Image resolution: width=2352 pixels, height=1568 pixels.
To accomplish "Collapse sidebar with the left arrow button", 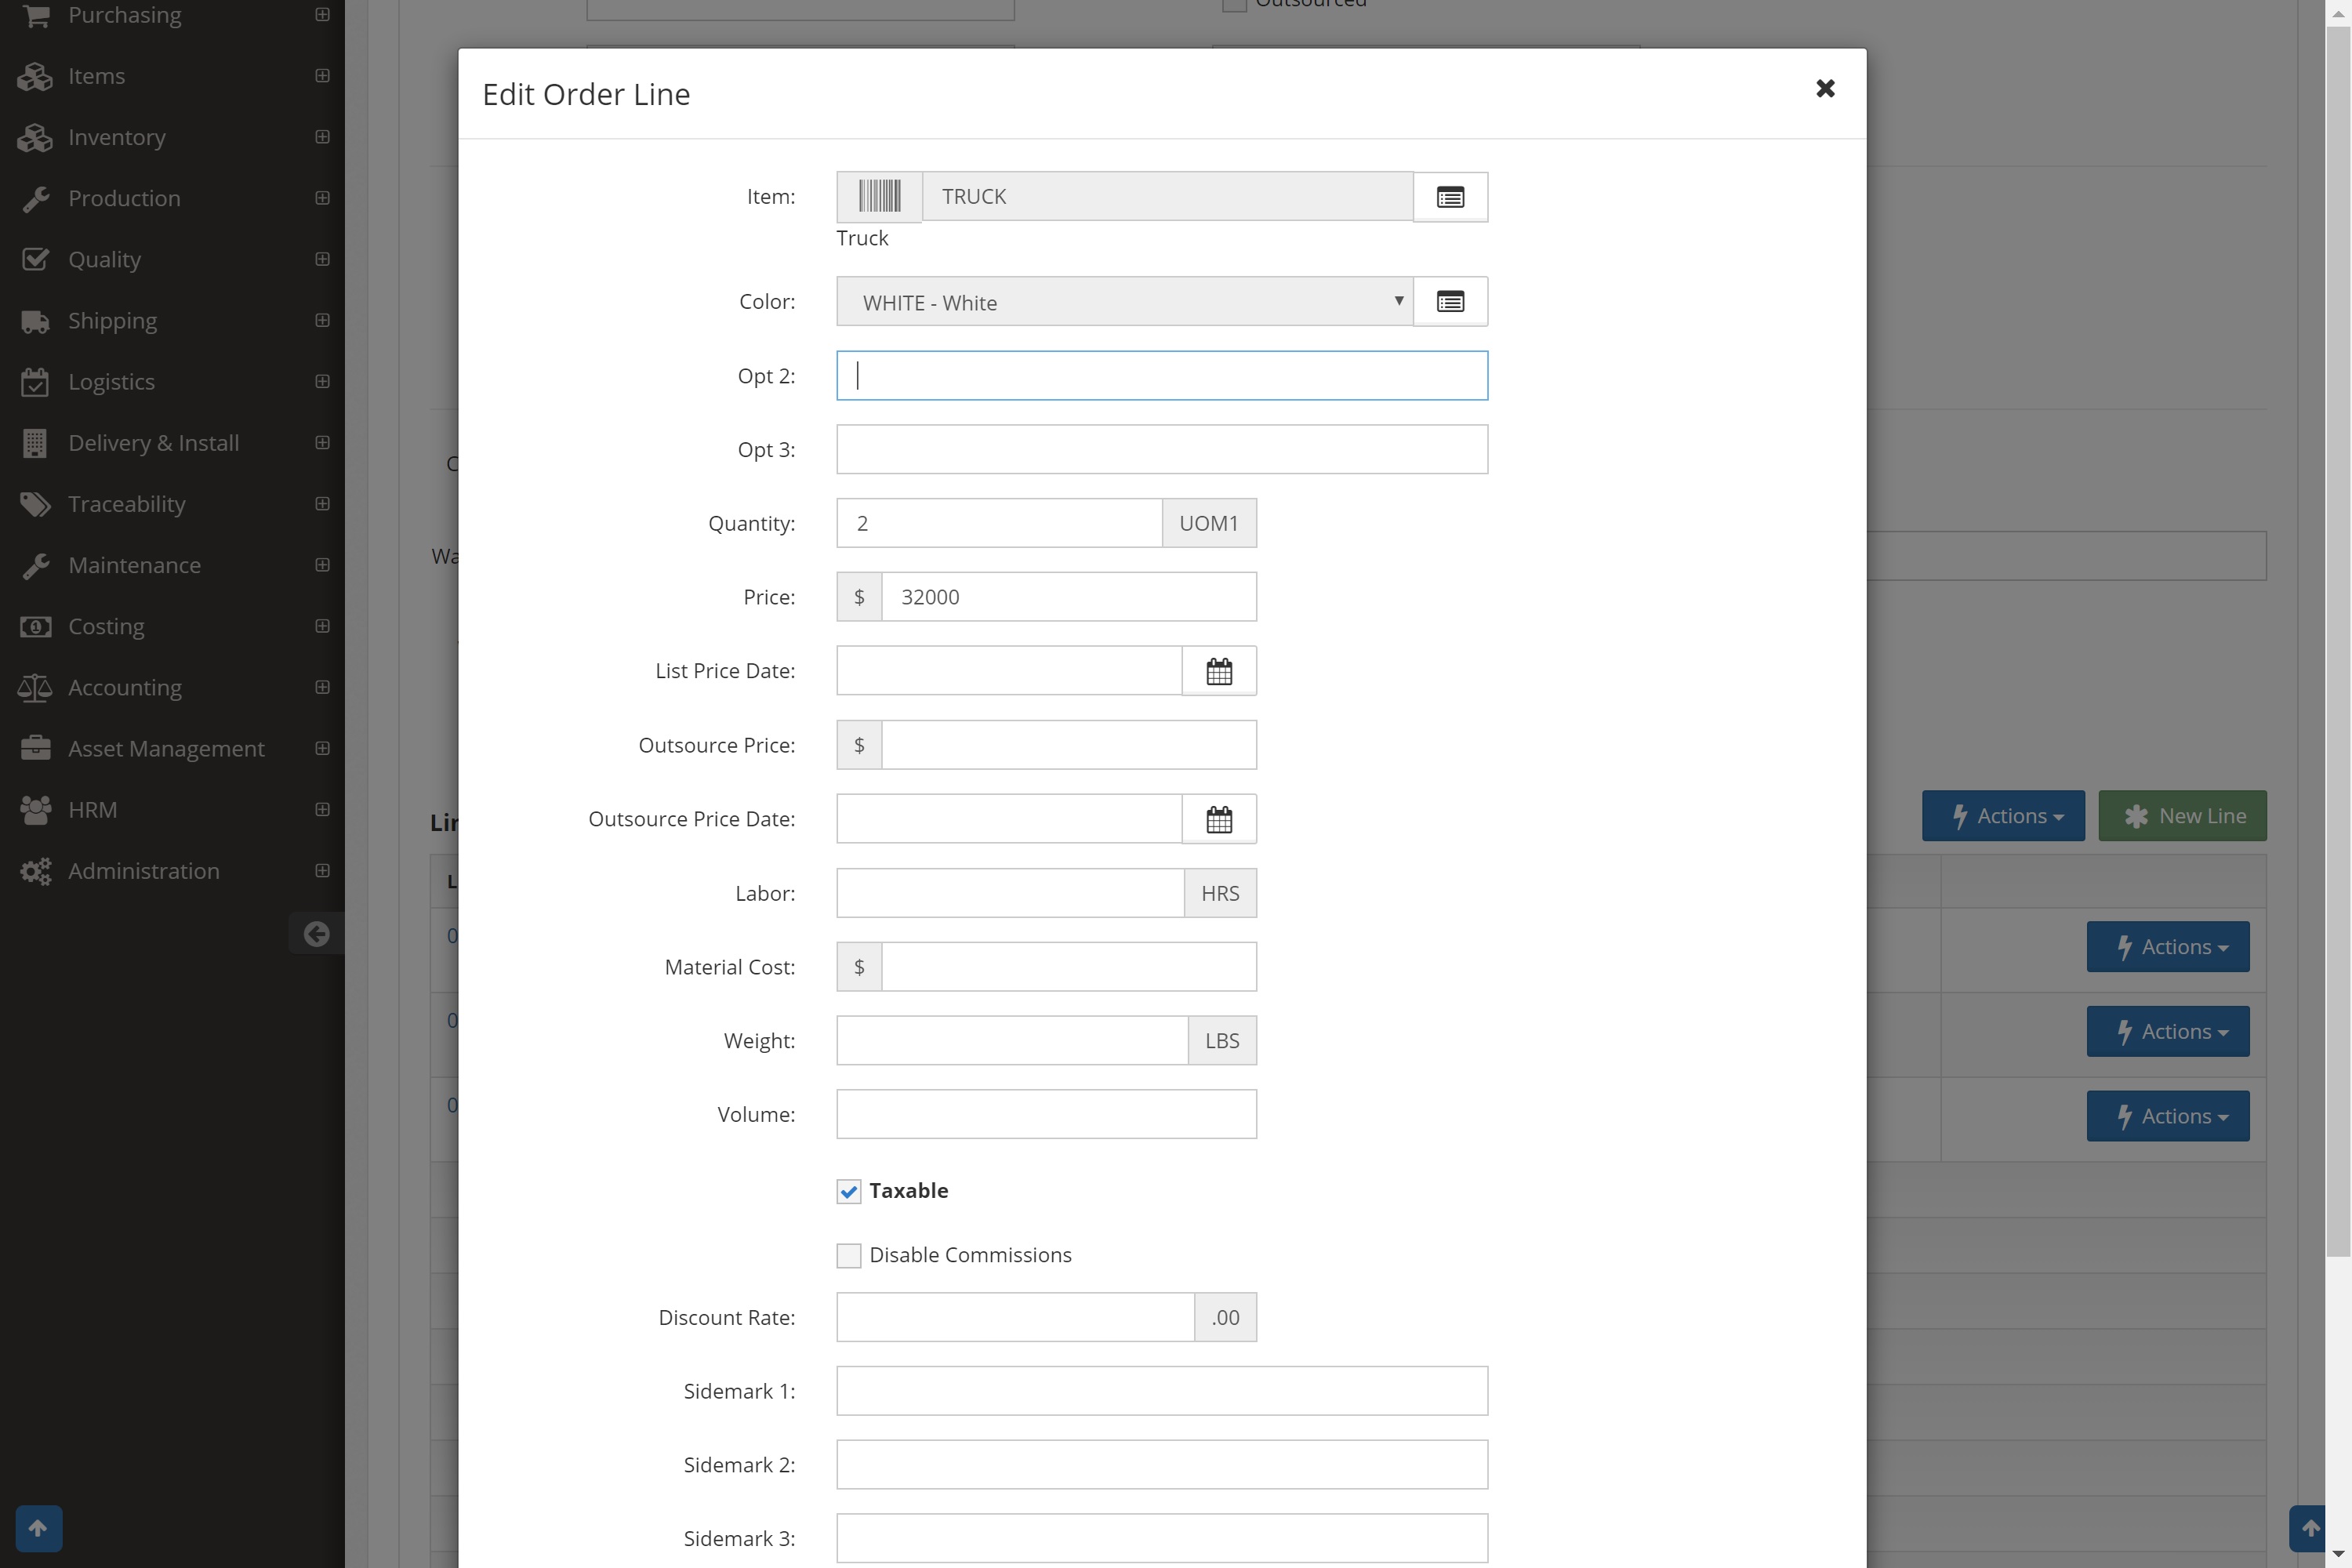I will coord(316,934).
